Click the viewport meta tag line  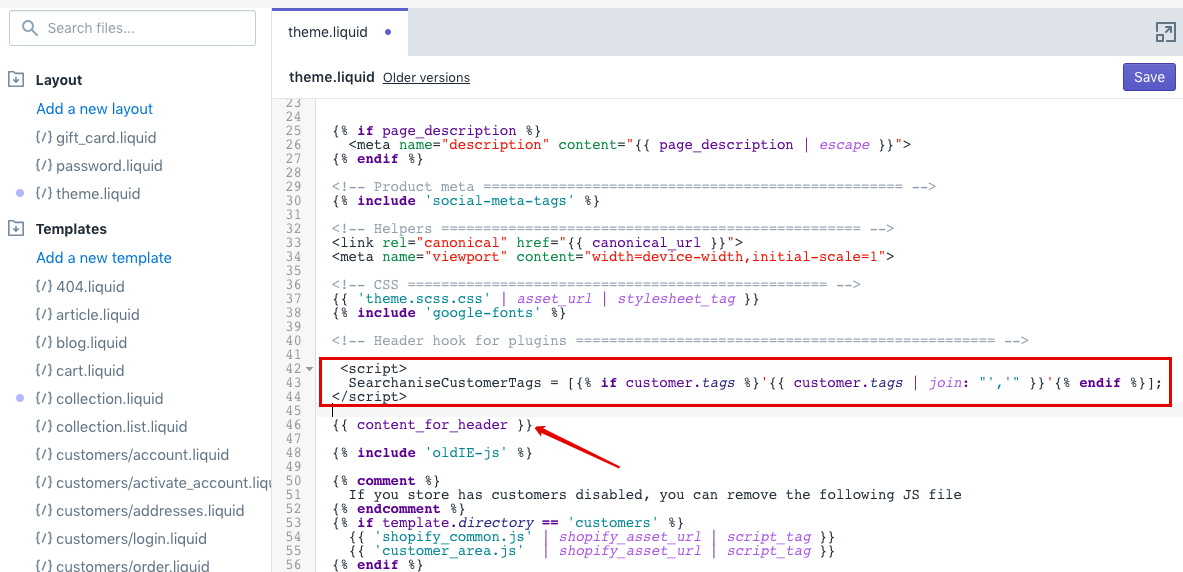point(613,257)
